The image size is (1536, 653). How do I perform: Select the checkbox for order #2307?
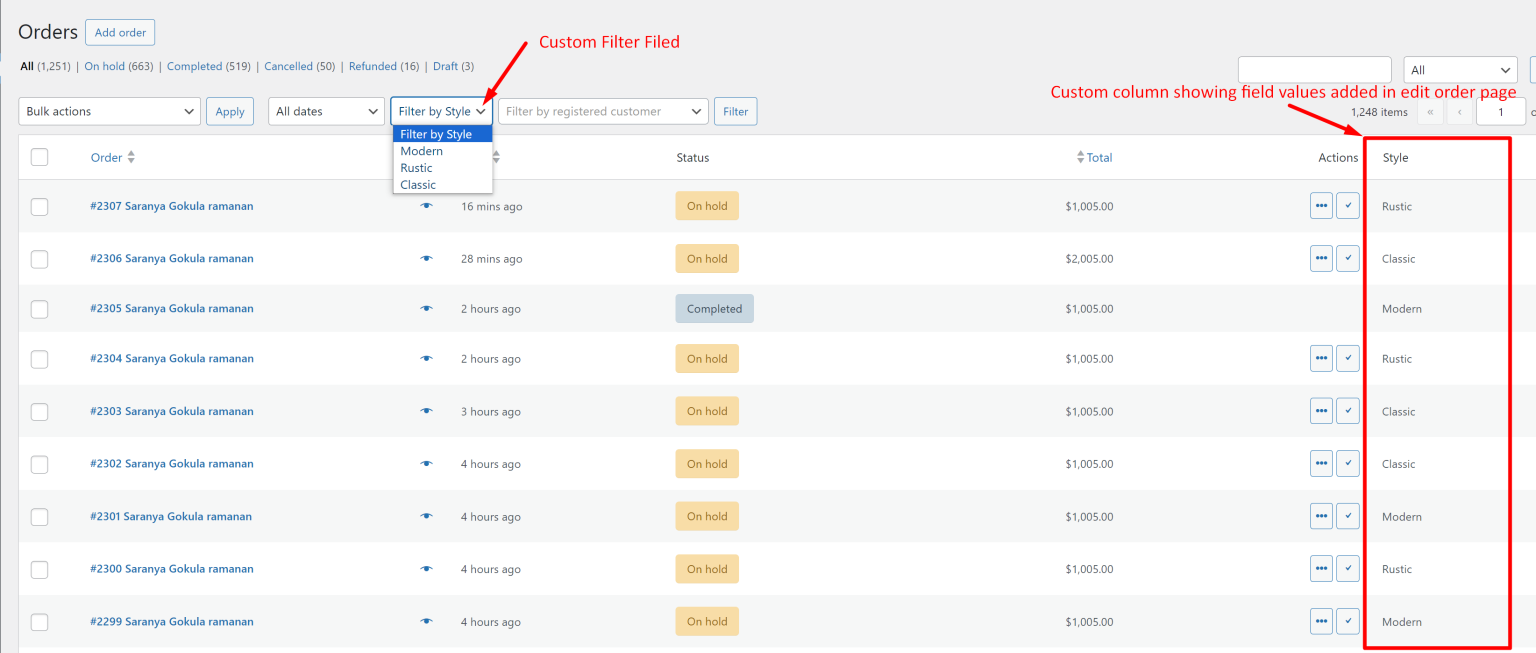(39, 206)
